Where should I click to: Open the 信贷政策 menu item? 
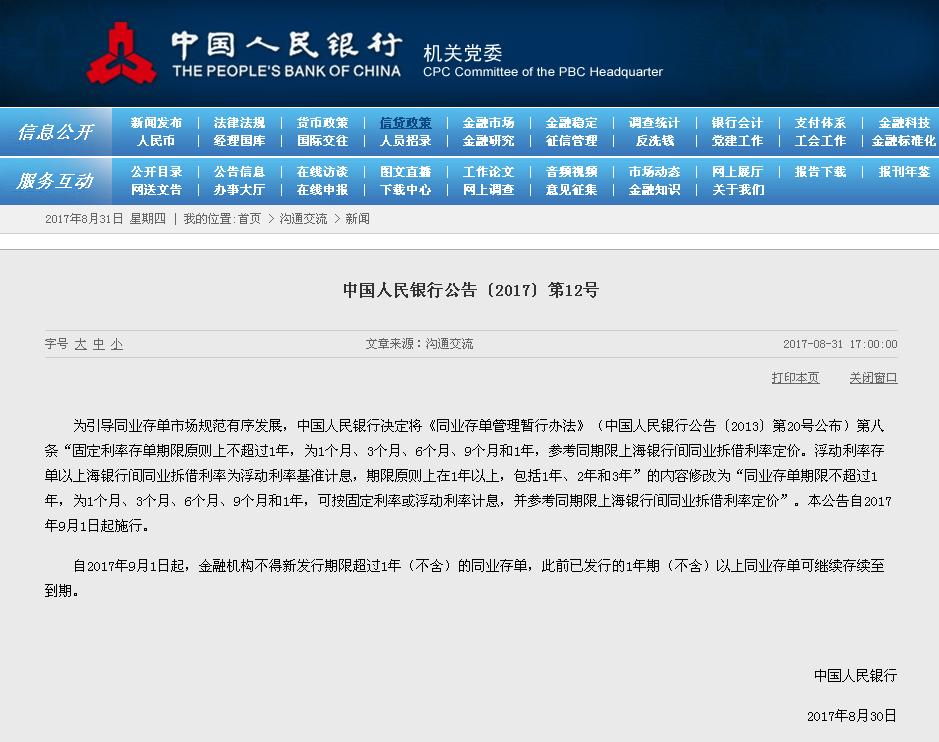(x=405, y=123)
